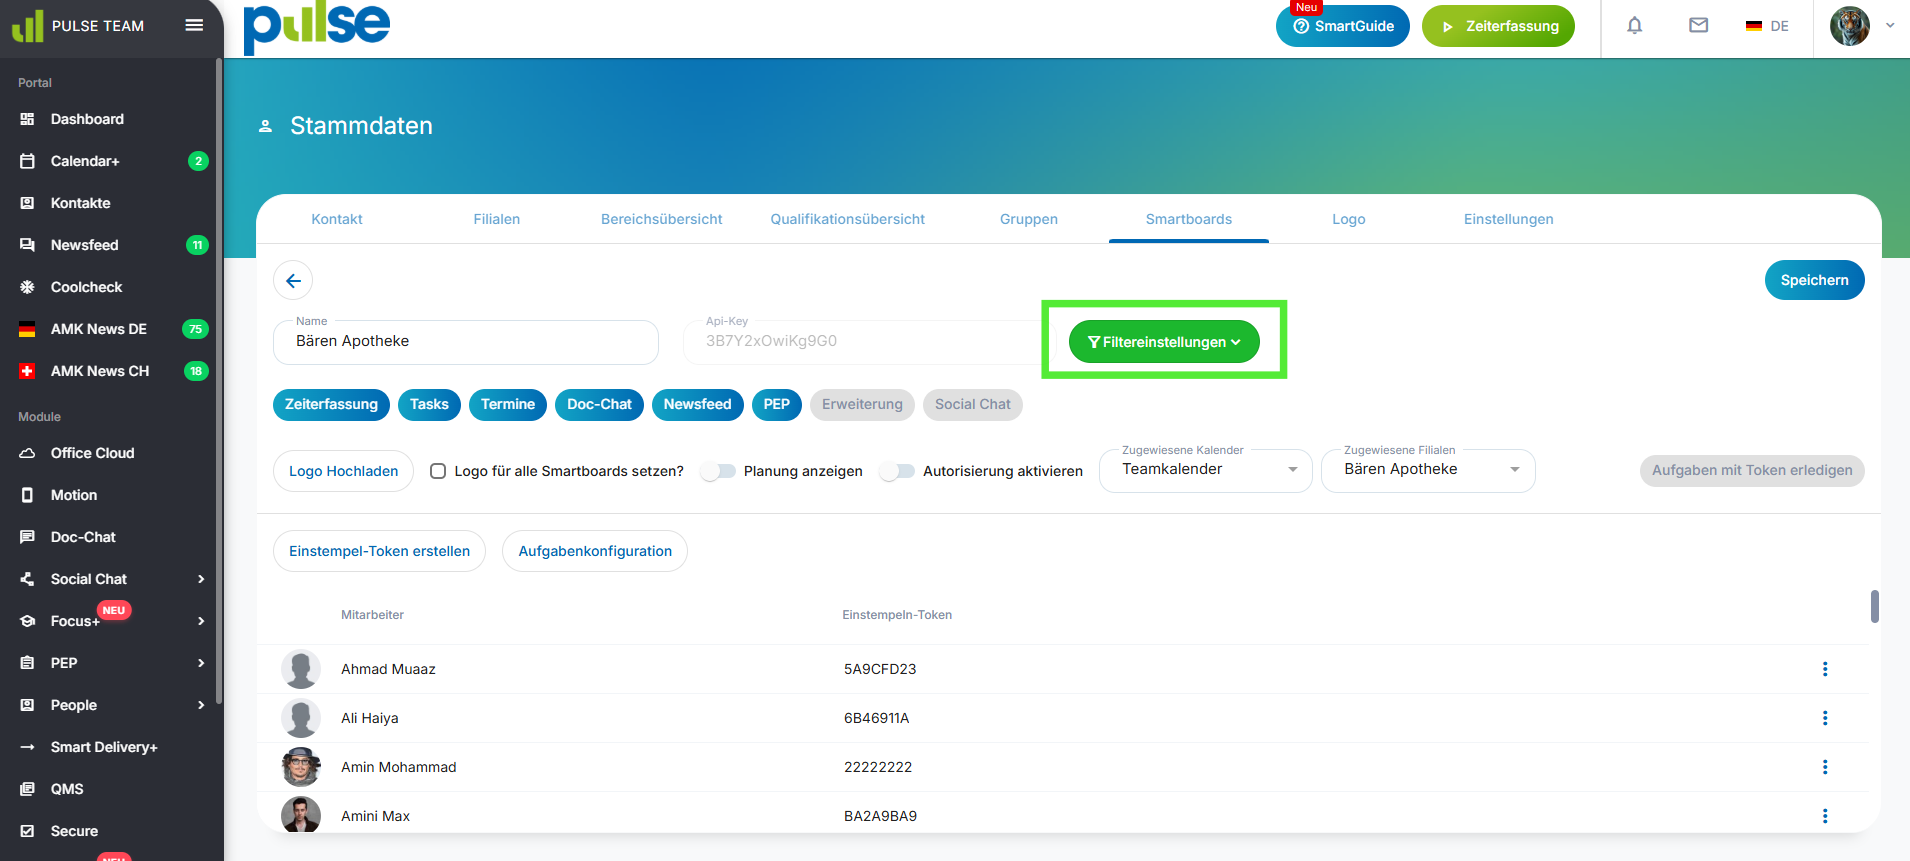
Task: Check 'Logo für alle Smartboards setzen?'
Action: [438, 471]
